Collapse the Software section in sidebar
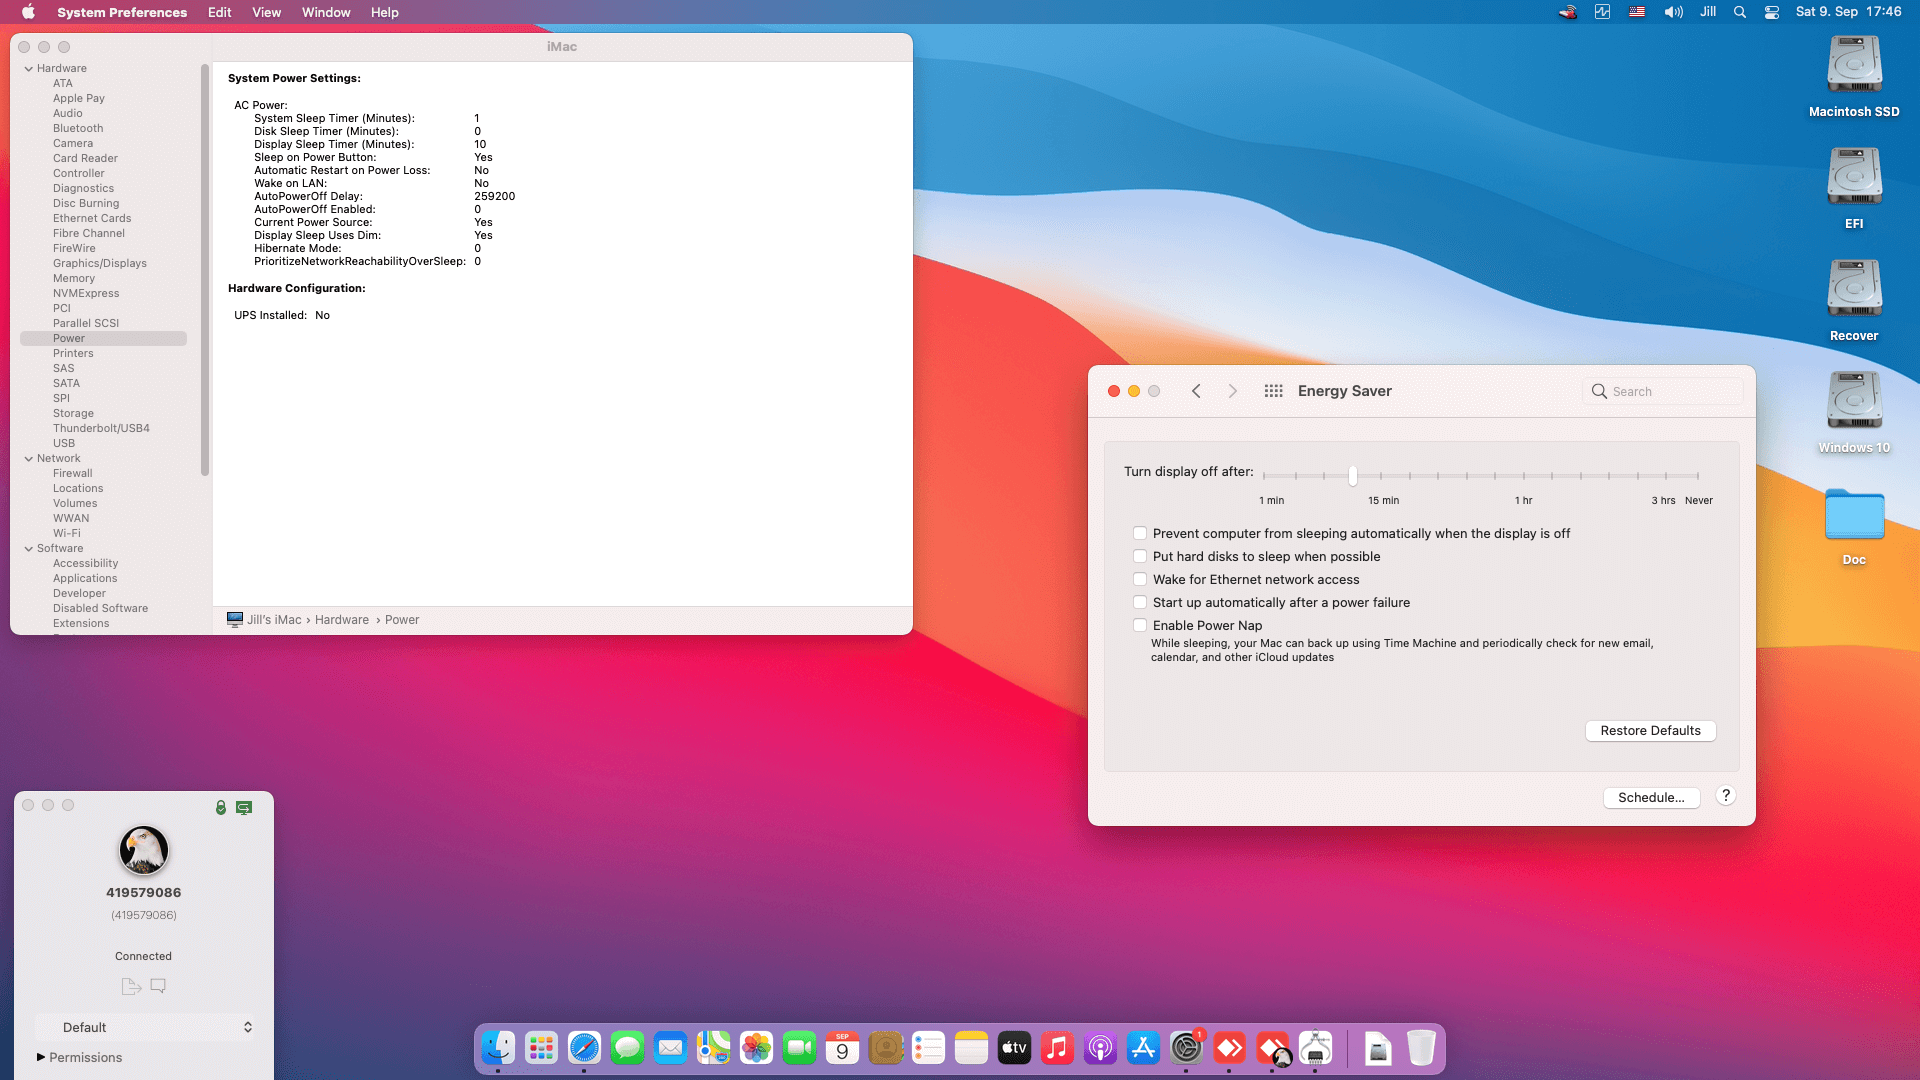 click(x=29, y=549)
